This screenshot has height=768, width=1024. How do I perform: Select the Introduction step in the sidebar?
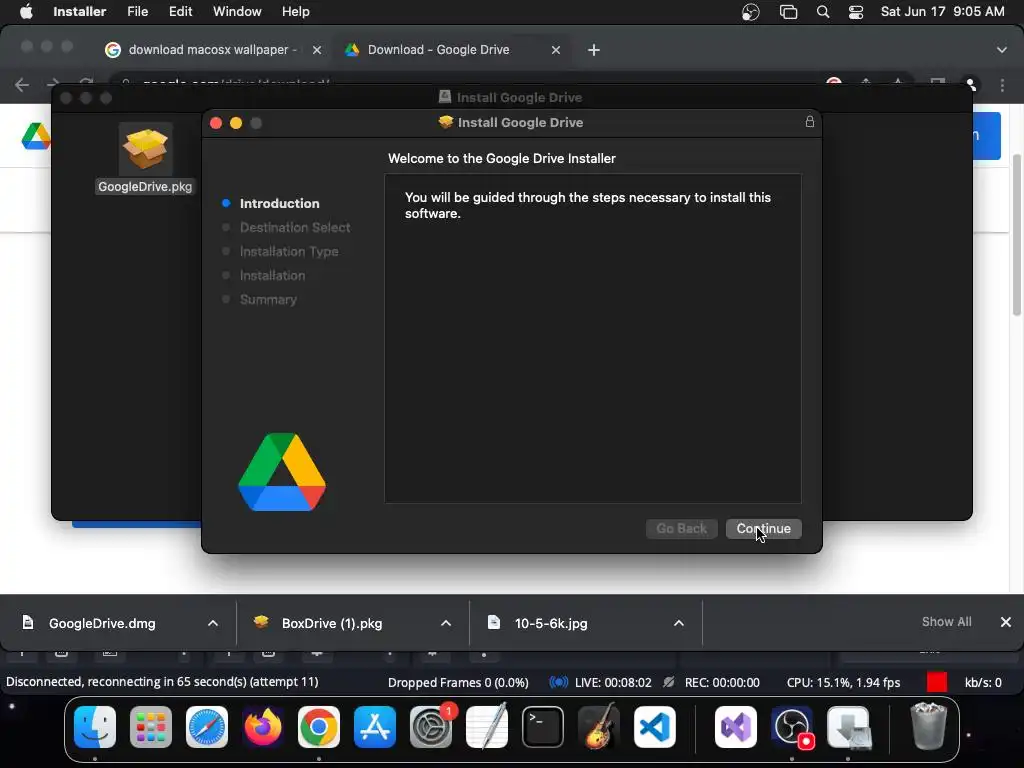(x=279, y=203)
